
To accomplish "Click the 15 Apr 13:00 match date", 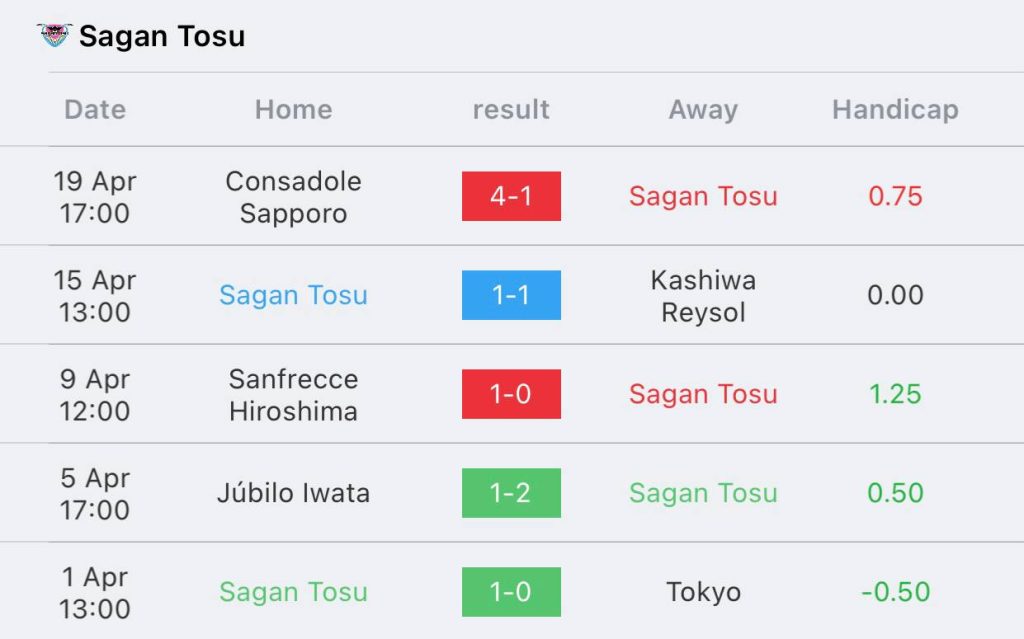I will coord(93,296).
